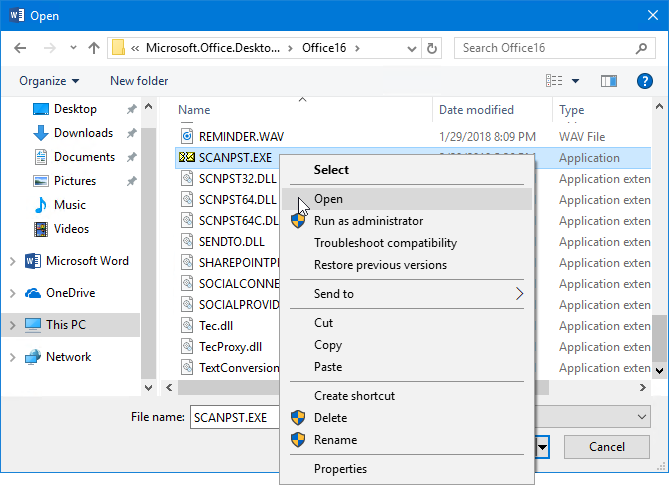Click the SCANPST.EXE file icon
The height and width of the screenshot is (485, 669).
point(187,157)
